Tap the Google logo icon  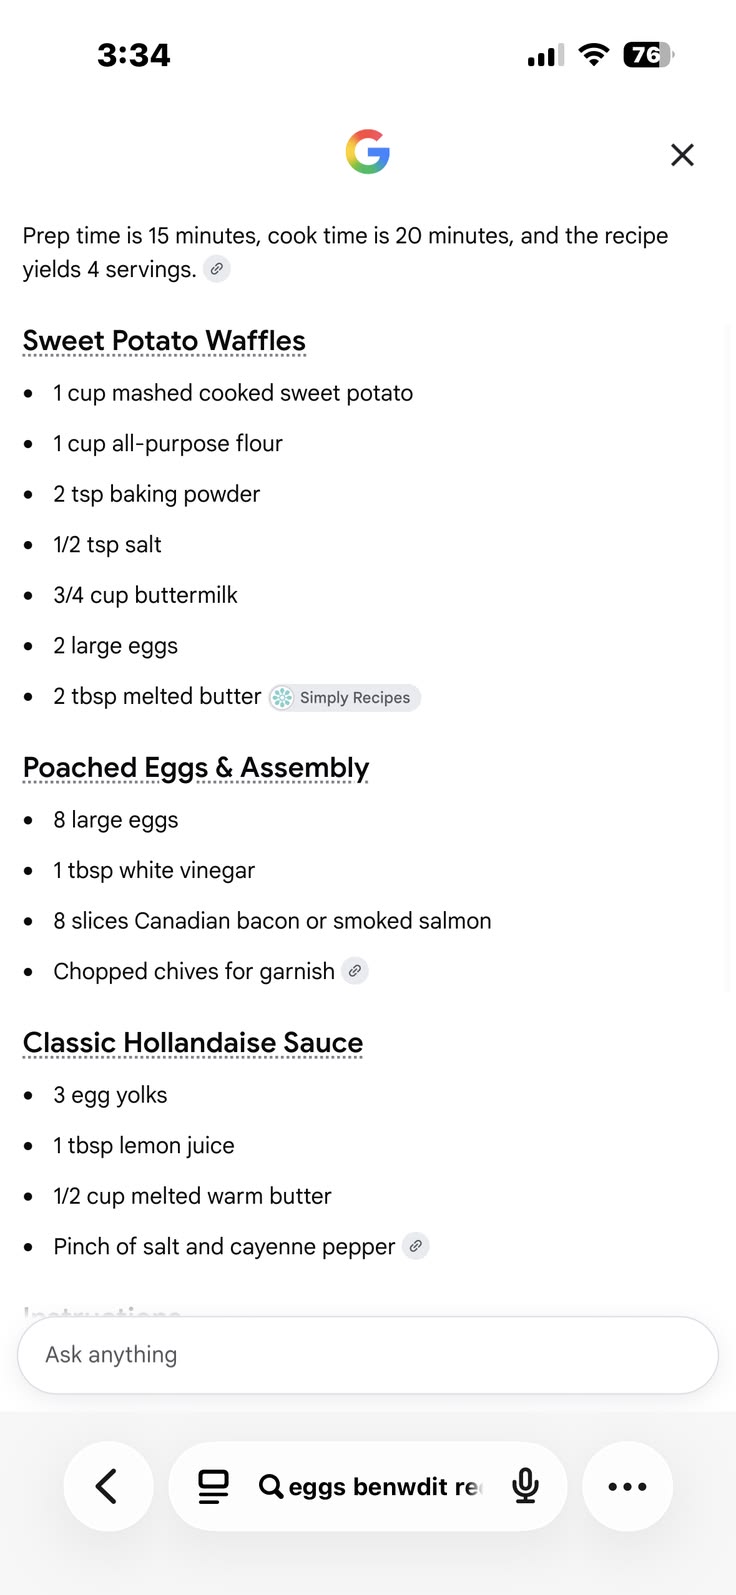(368, 152)
